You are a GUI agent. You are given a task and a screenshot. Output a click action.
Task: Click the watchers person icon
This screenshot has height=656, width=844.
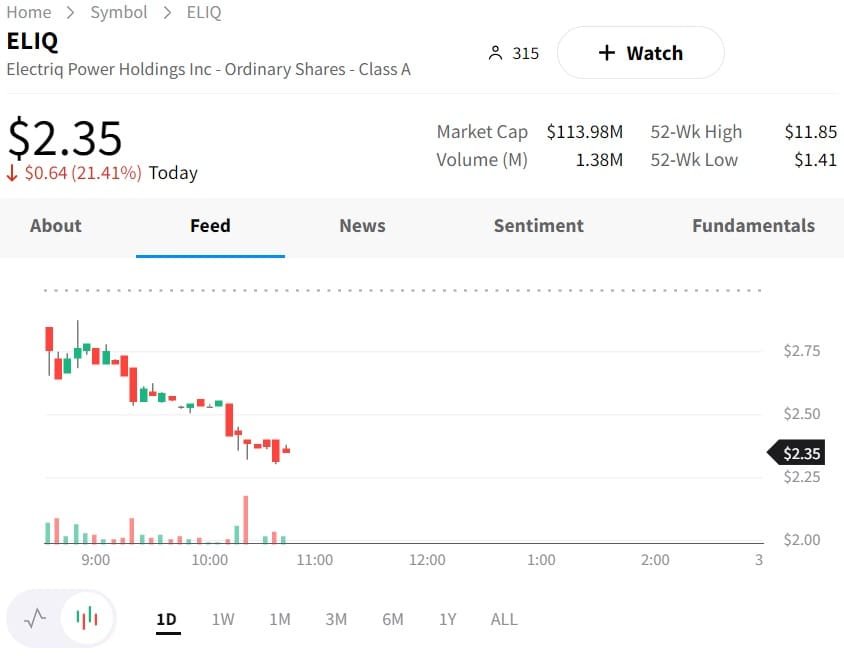click(495, 53)
